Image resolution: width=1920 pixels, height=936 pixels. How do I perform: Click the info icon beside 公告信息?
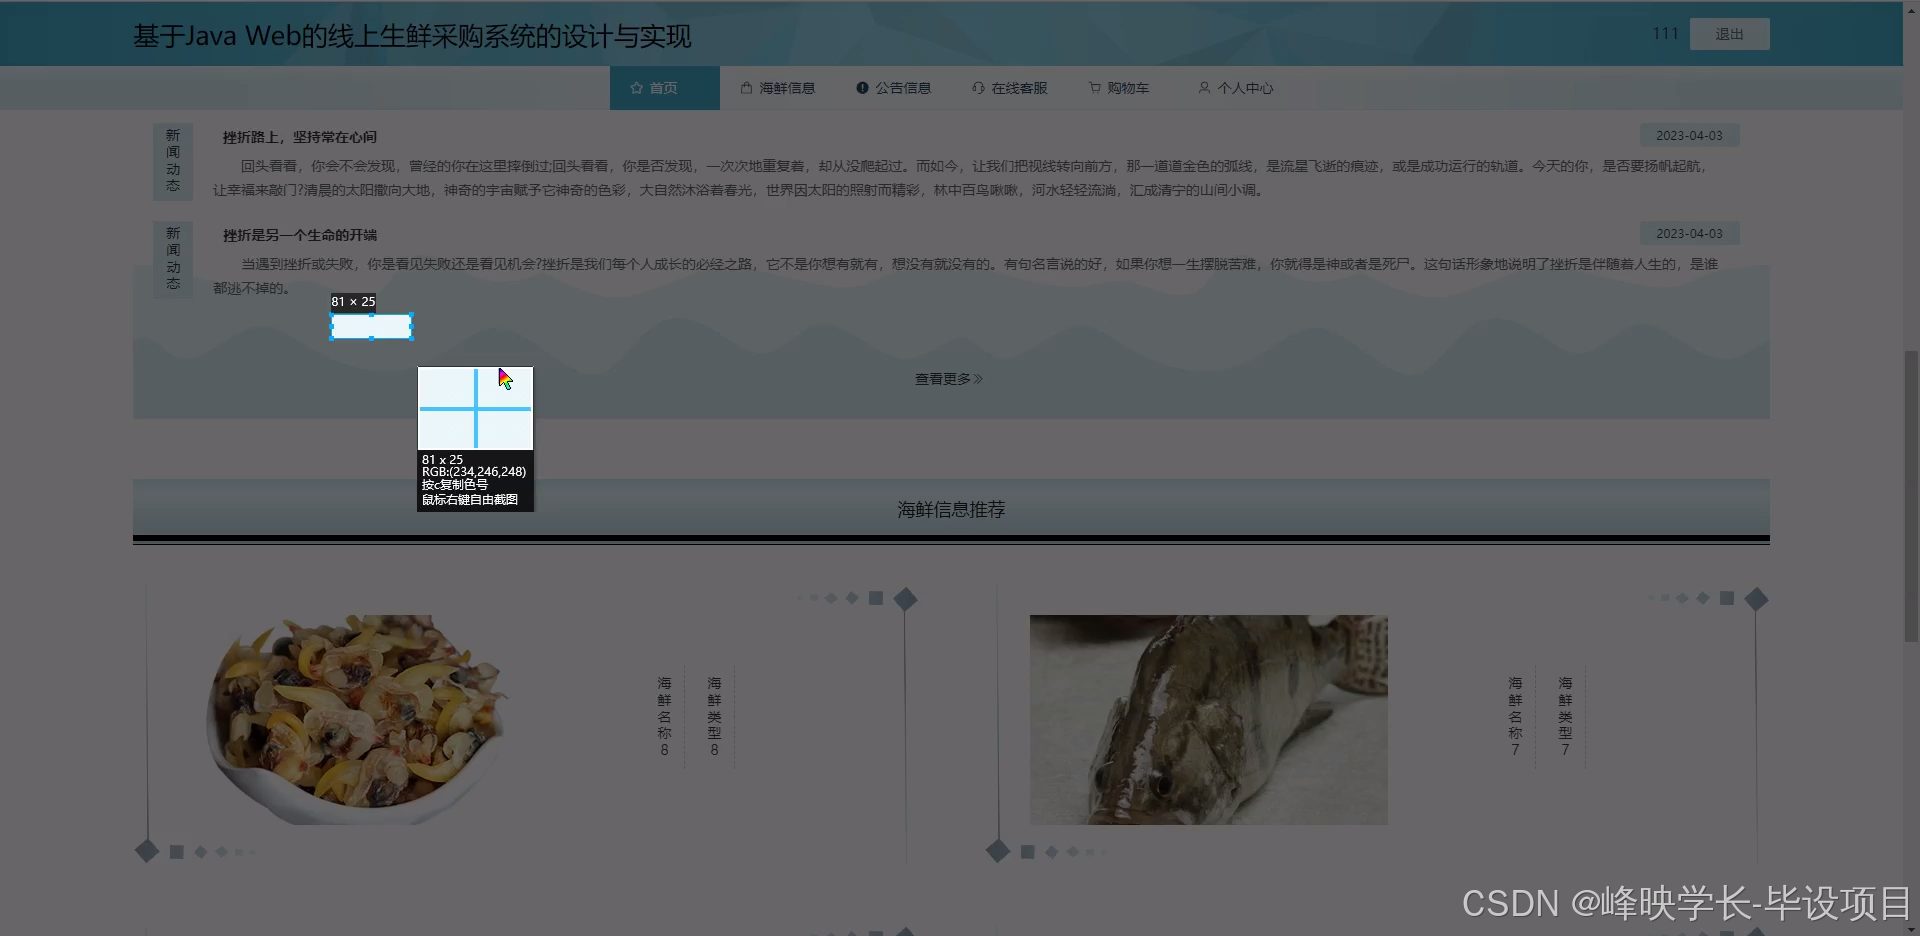point(863,88)
